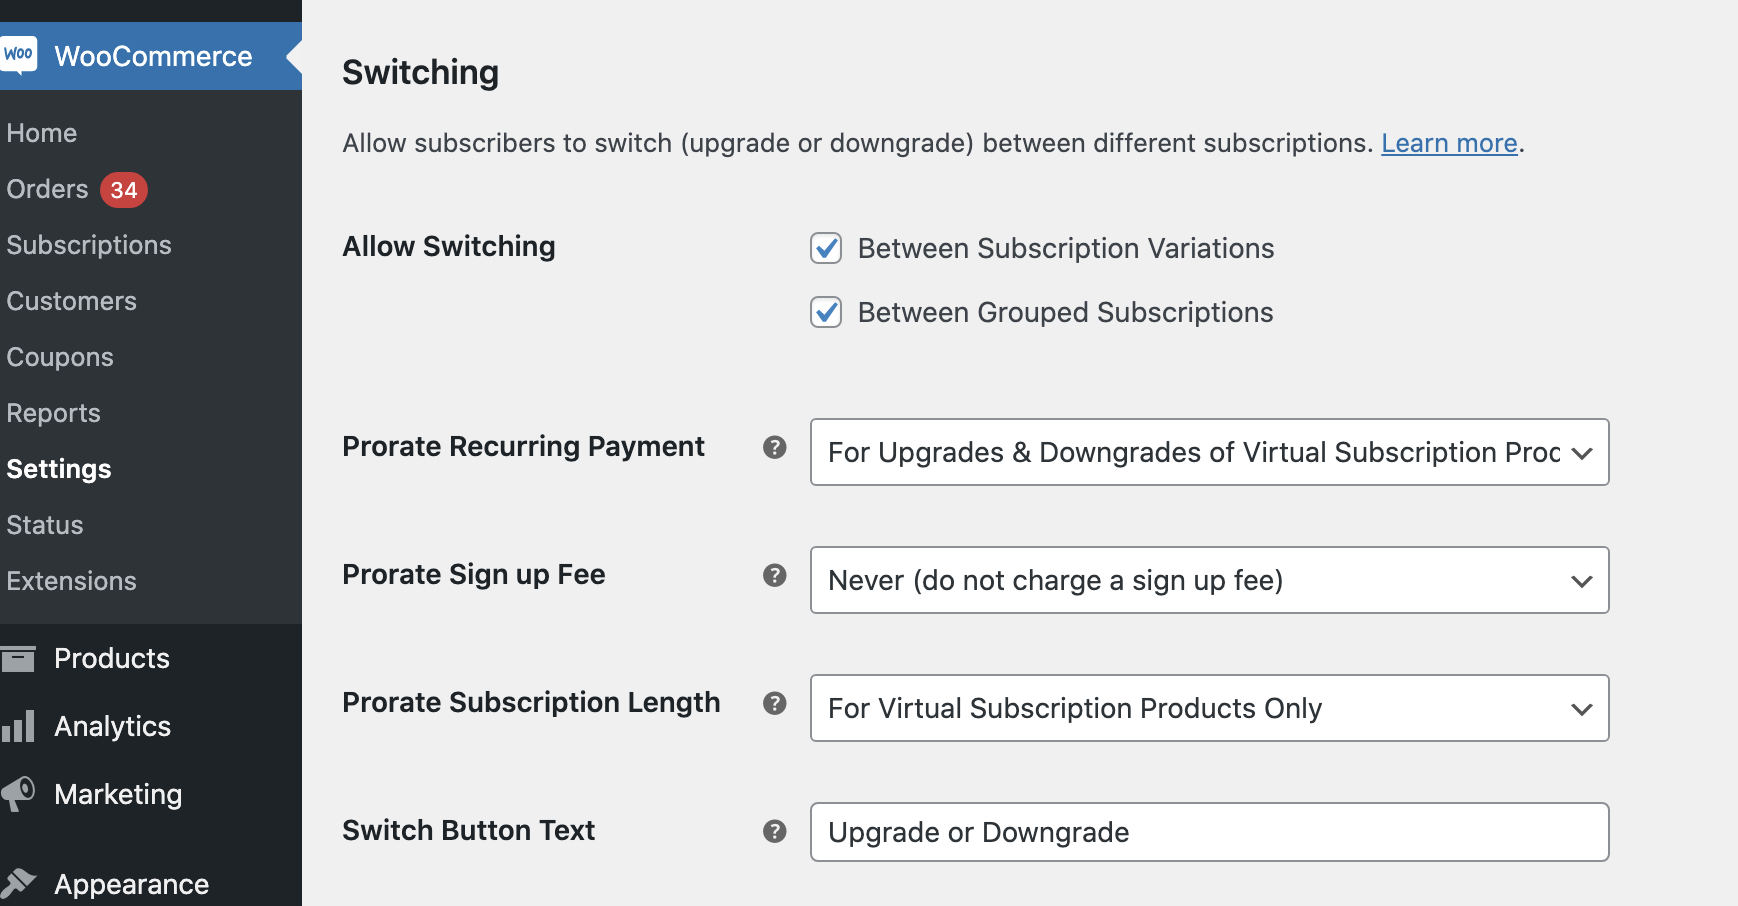
Task: Click the Switch Button Text help icon
Action: tap(774, 831)
